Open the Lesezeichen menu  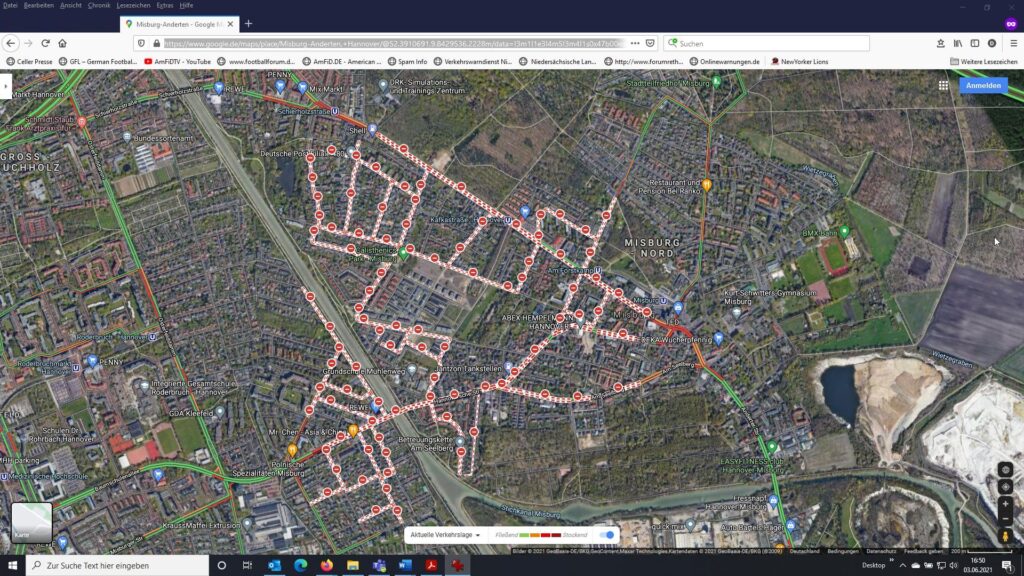133,5
